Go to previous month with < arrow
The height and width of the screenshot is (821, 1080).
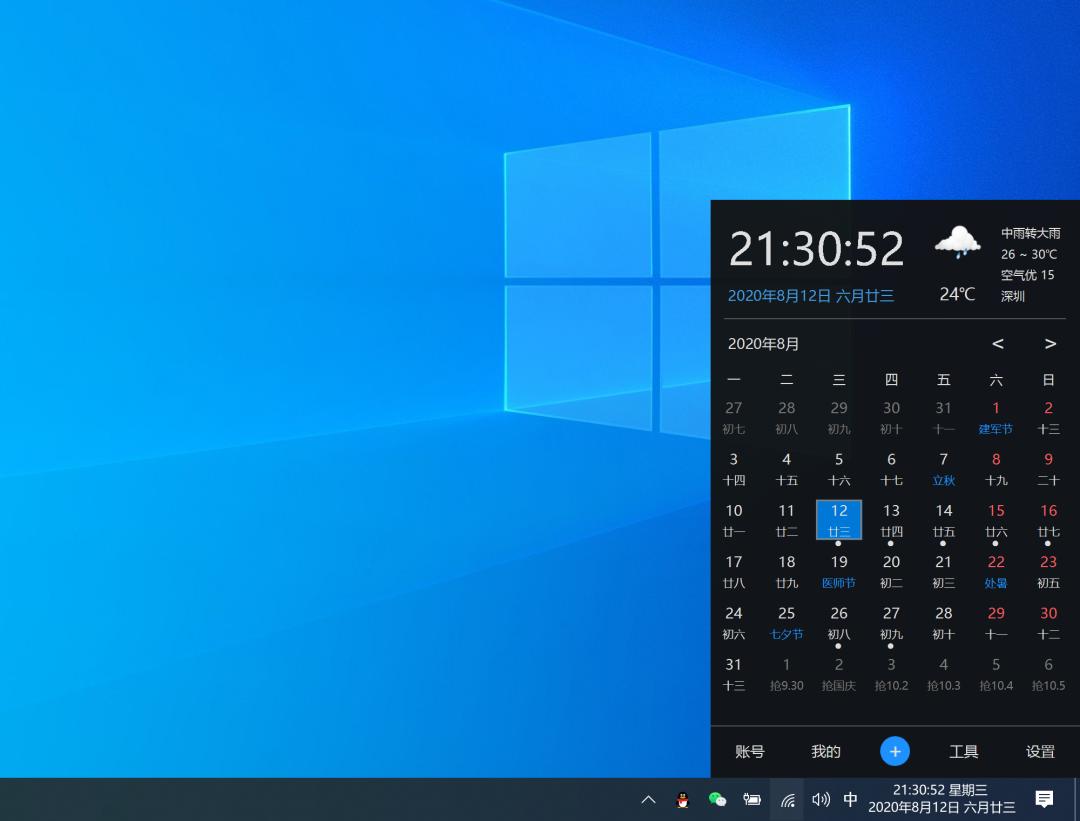[x=997, y=343]
